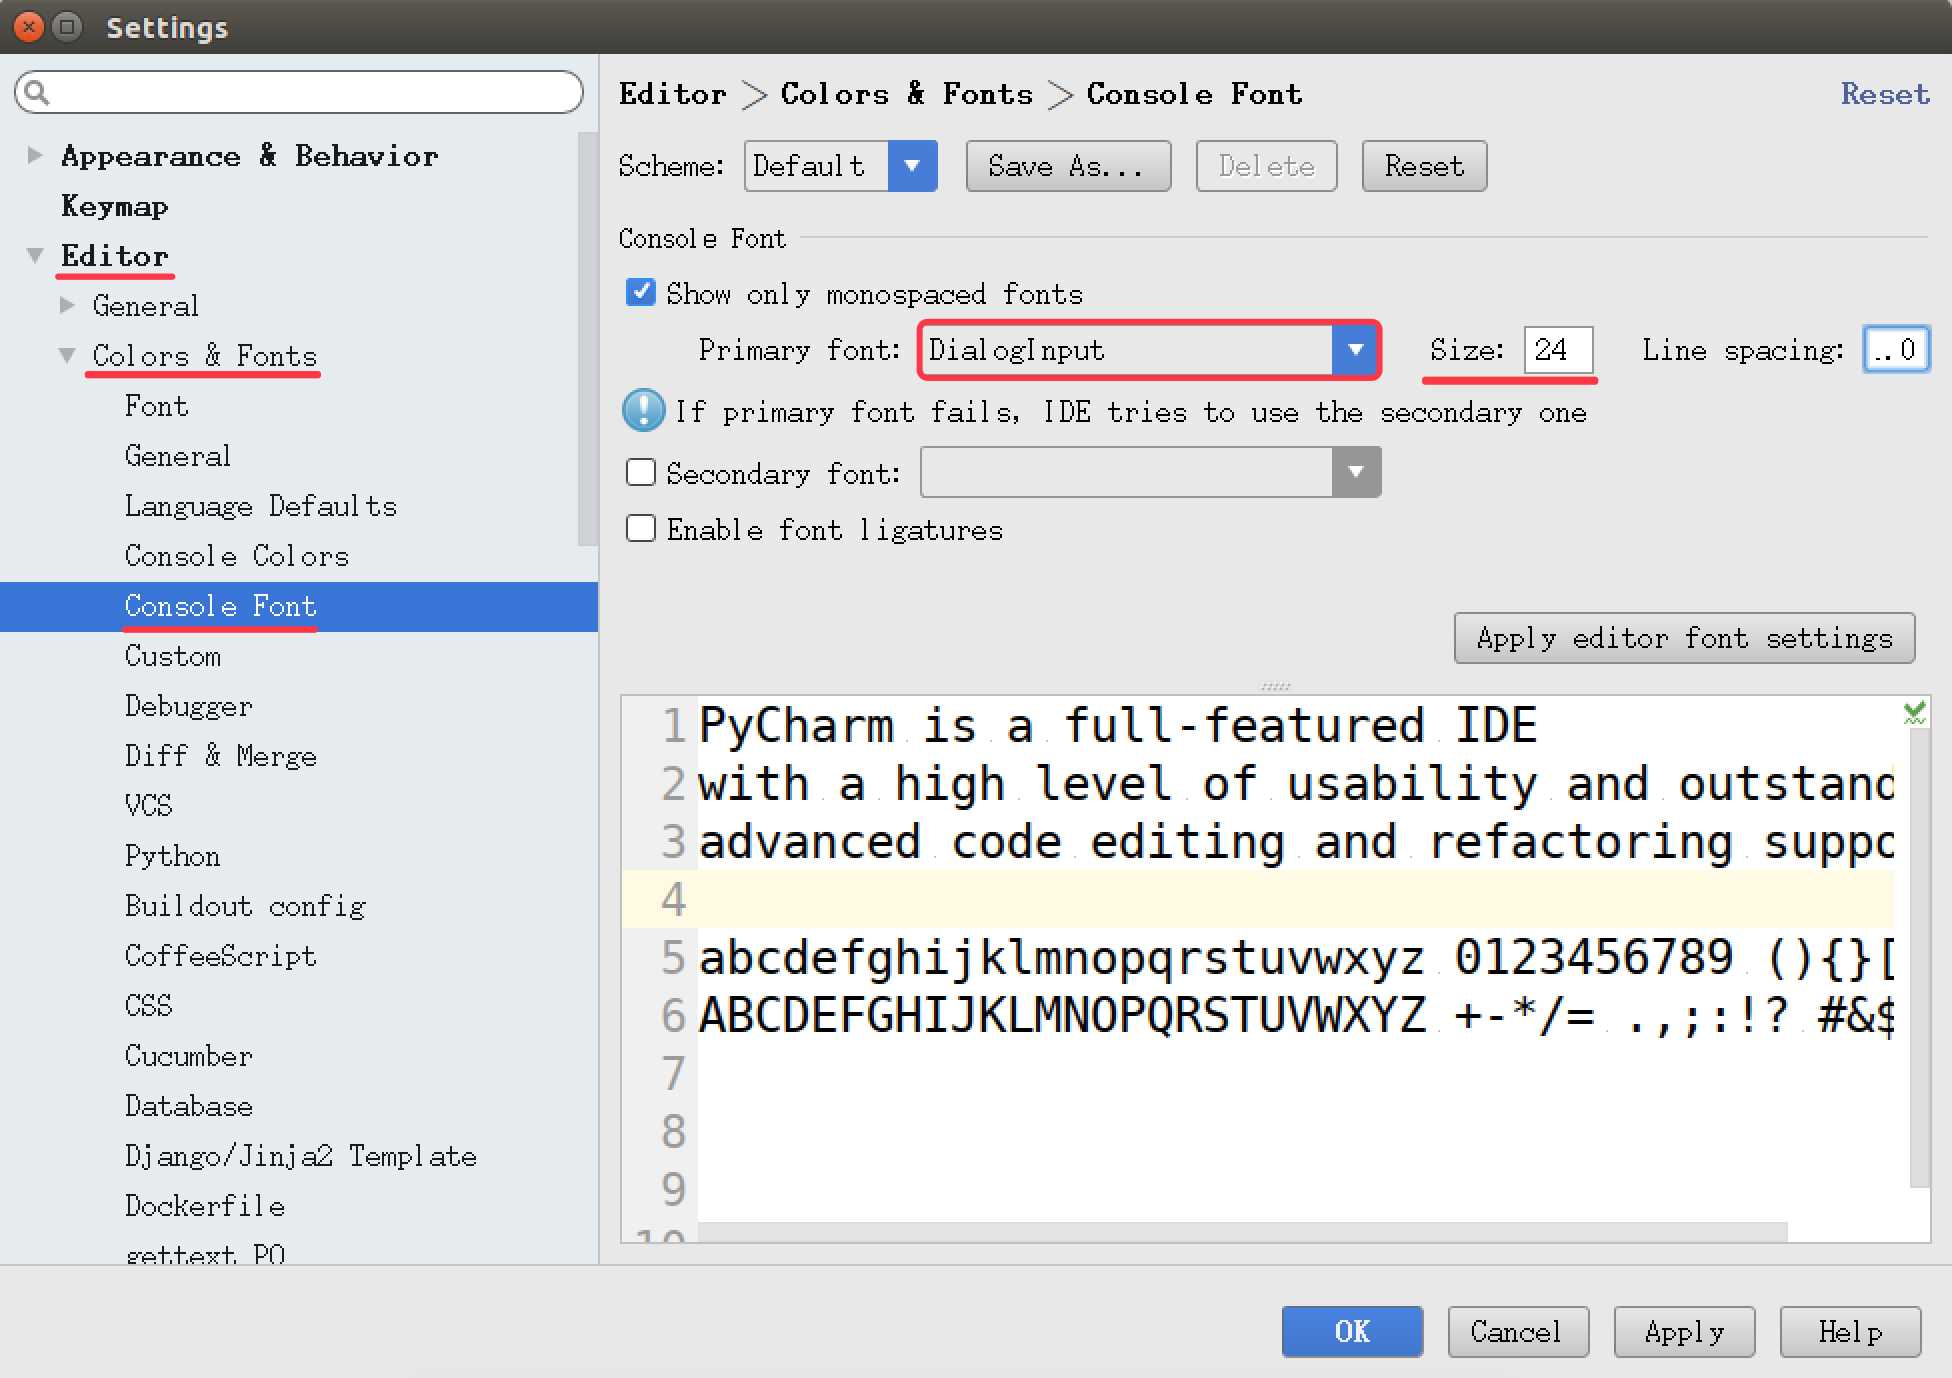1952x1378 pixels.
Task: Enable font ligatures checkbox
Action: click(x=643, y=529)
